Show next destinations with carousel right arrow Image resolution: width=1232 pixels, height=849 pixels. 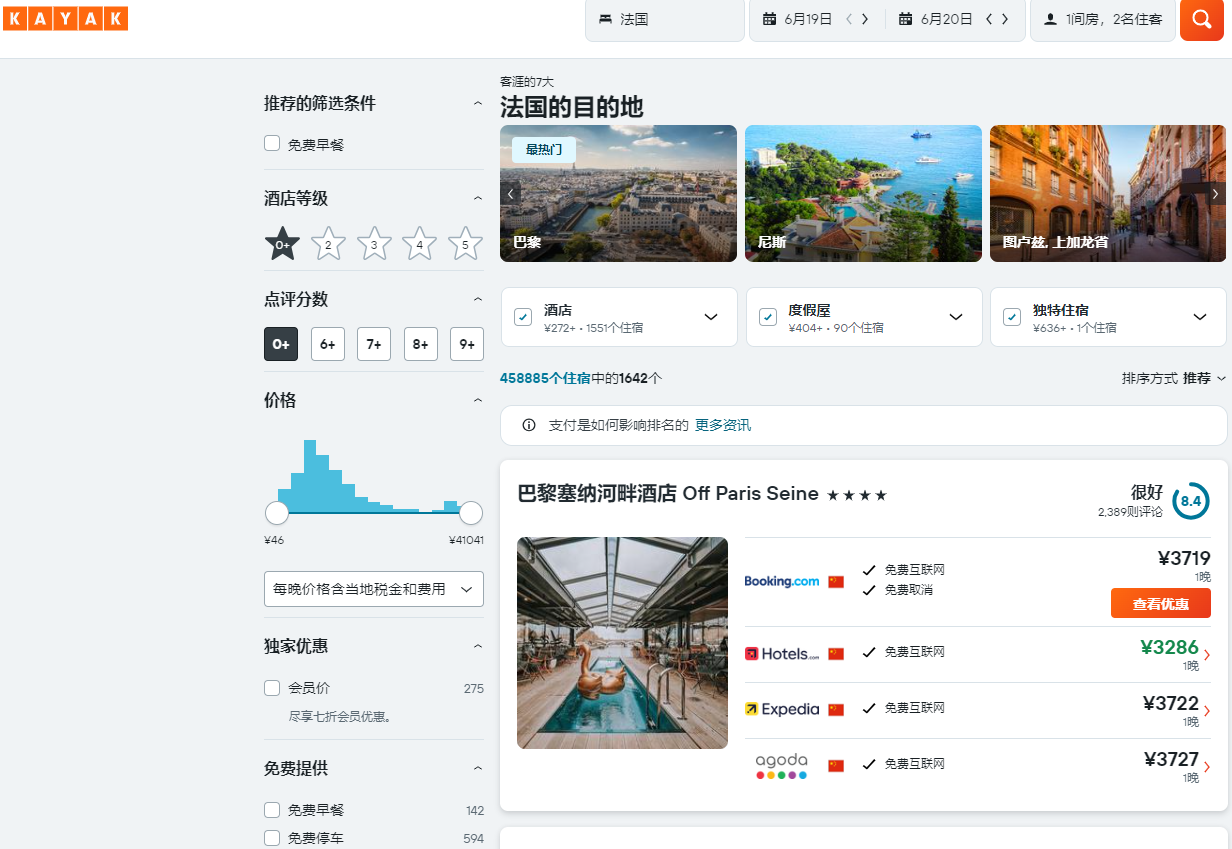(1215, 194)
